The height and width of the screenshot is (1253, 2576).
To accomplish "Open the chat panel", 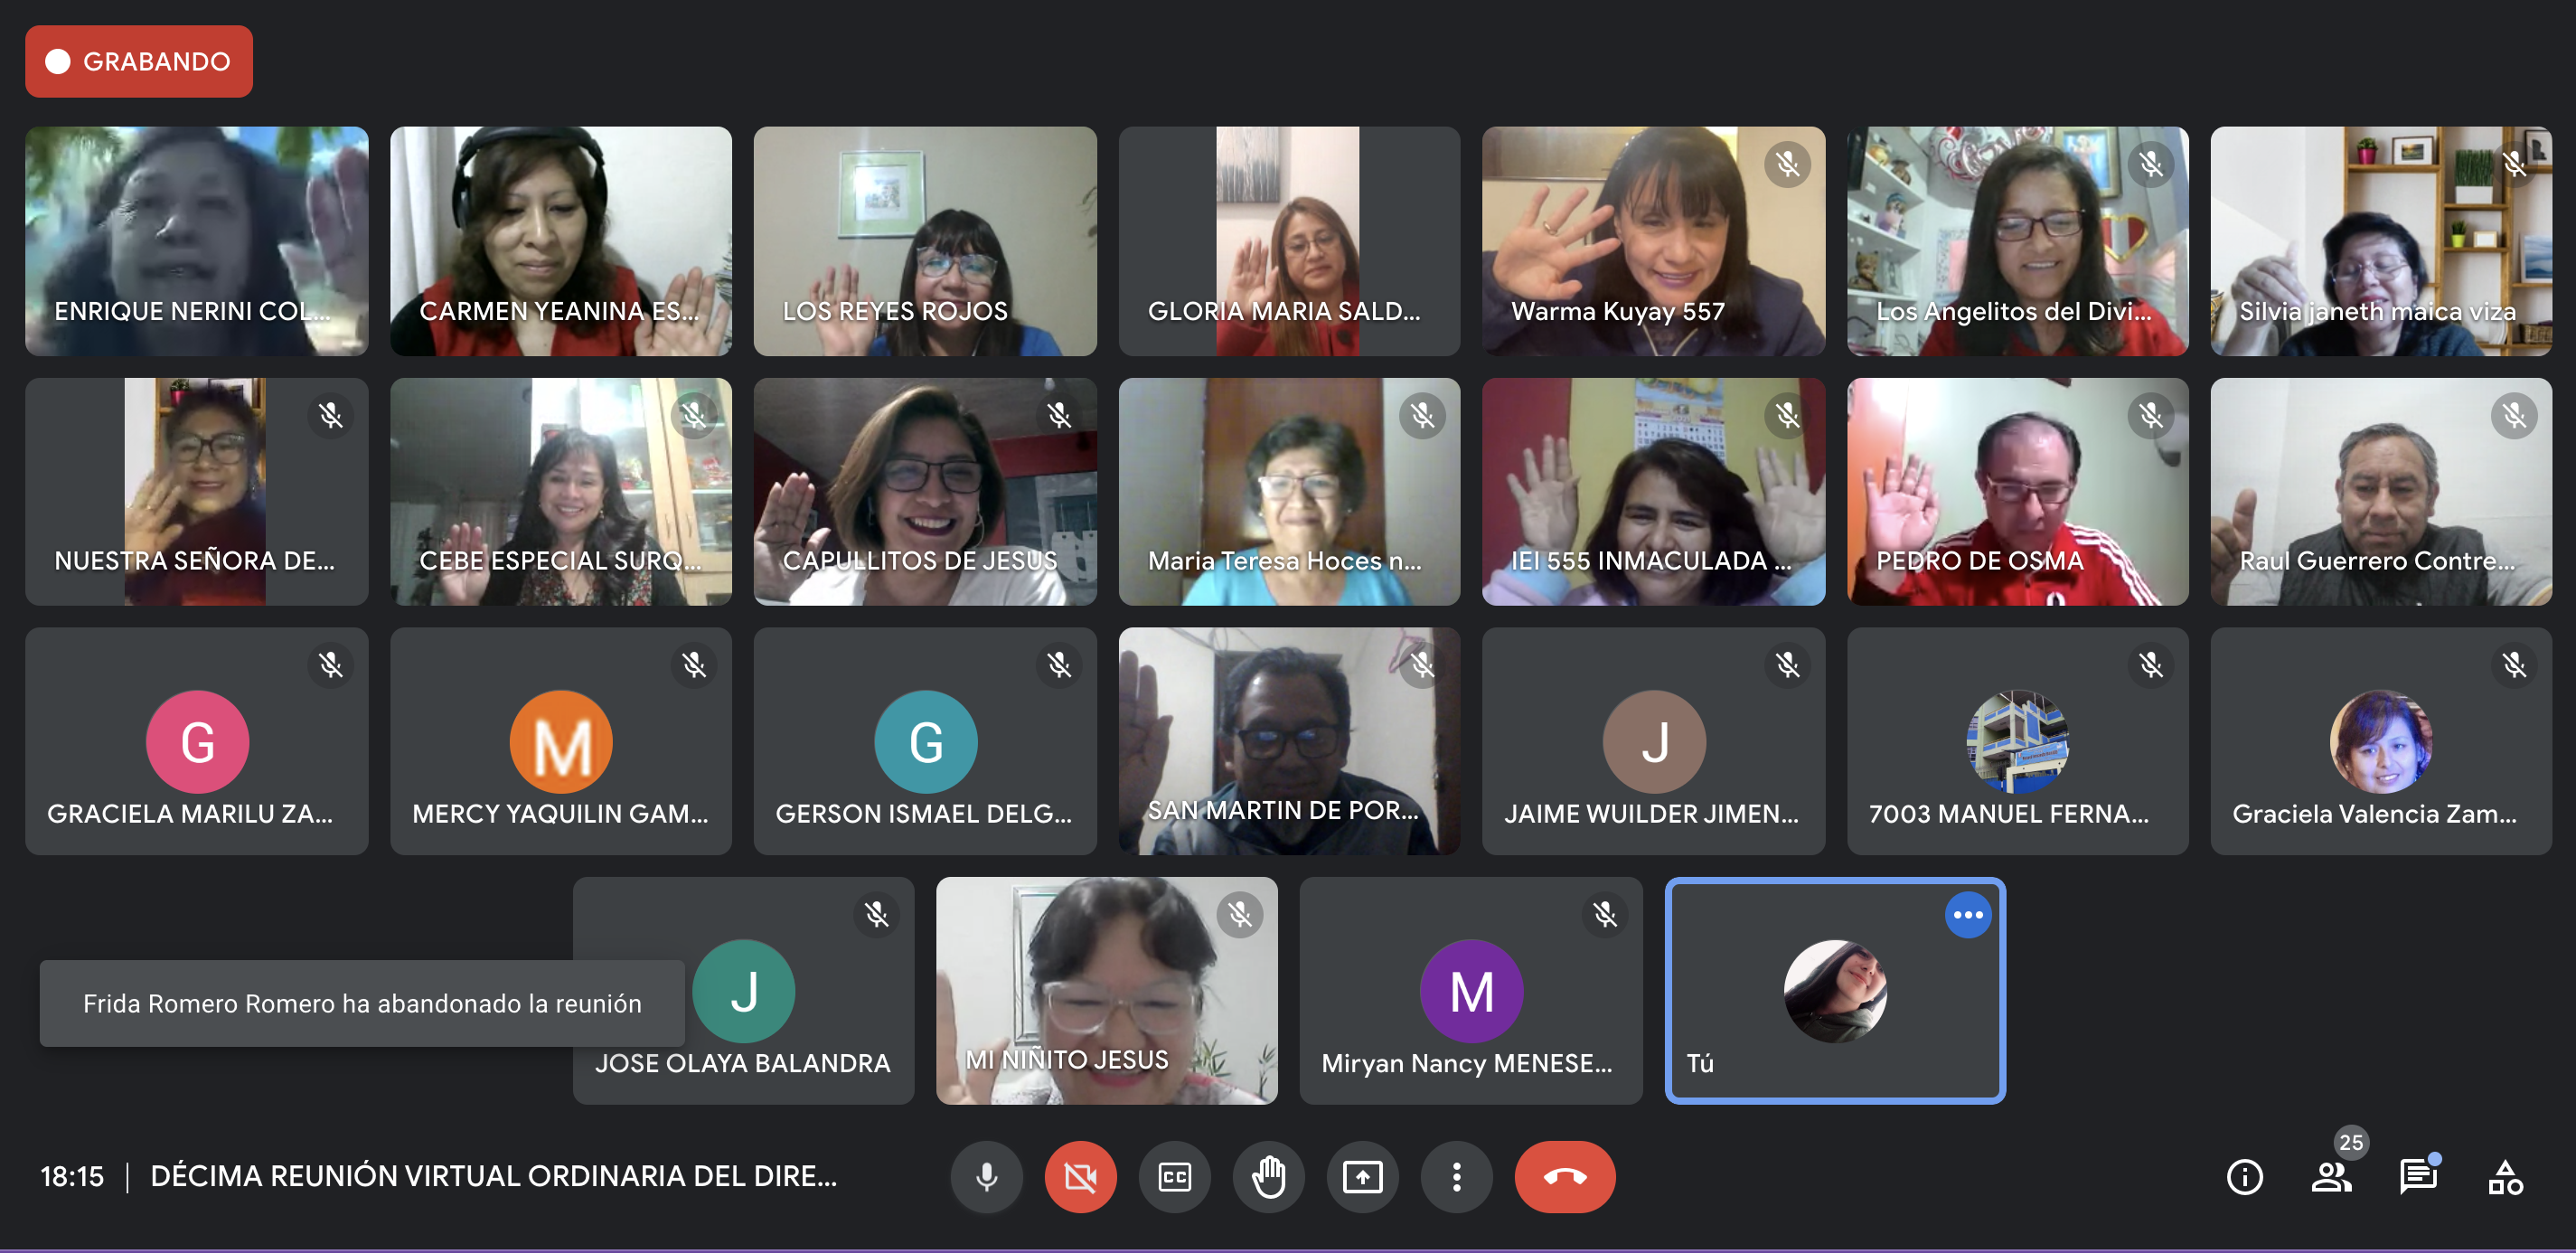I will (2417, 1177).
